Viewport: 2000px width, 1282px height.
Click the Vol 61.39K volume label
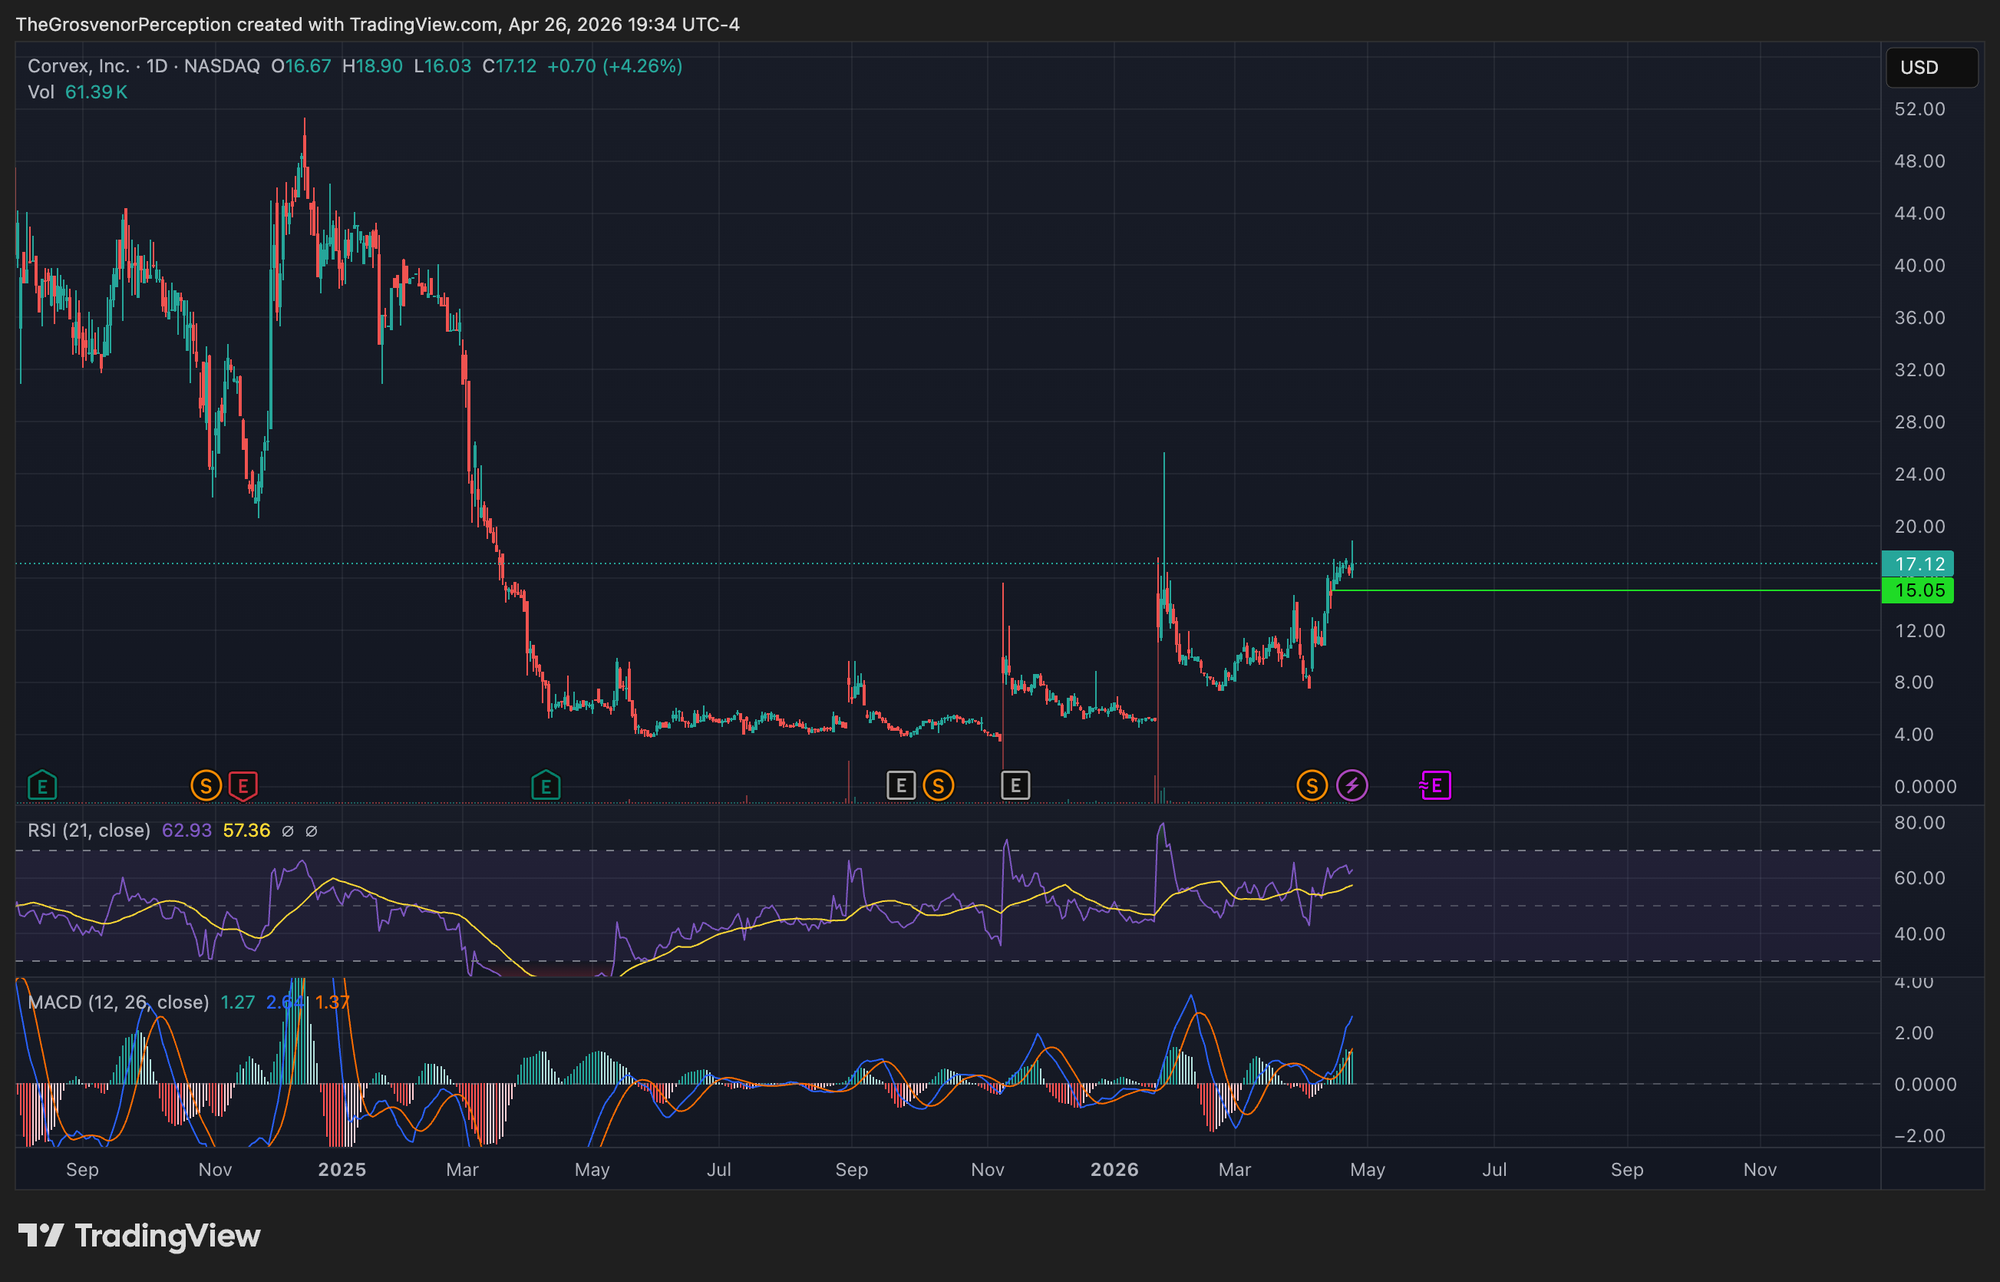point(77,92)
